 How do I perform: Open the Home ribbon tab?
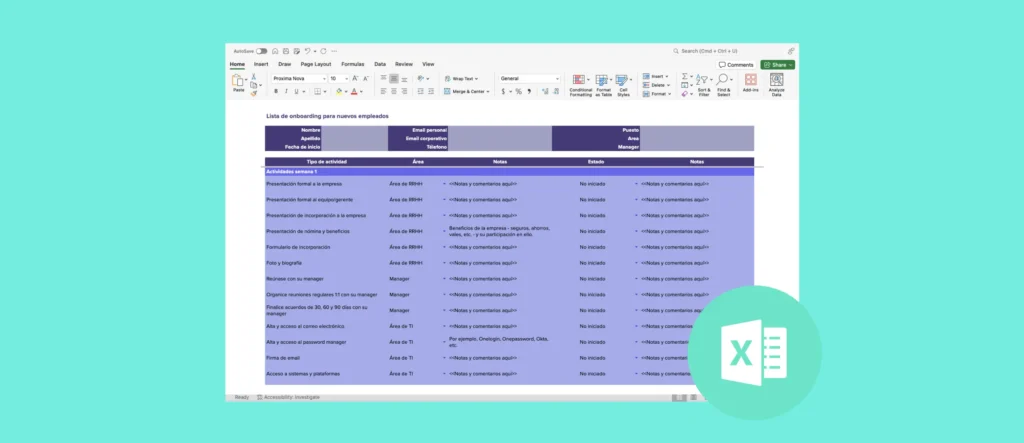[x=237, y=64]
